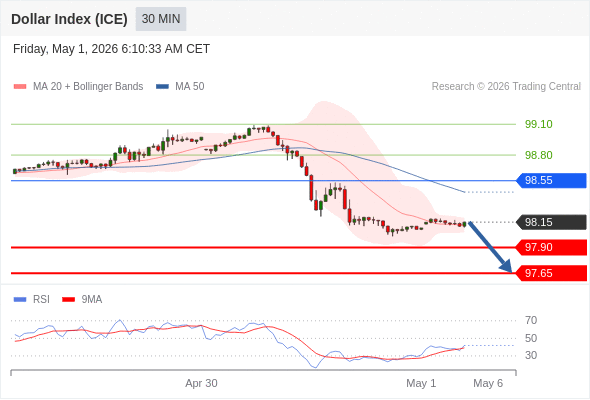
Task: Click the 30 MIN timeframe badge
Action: [x=161, y=19]
